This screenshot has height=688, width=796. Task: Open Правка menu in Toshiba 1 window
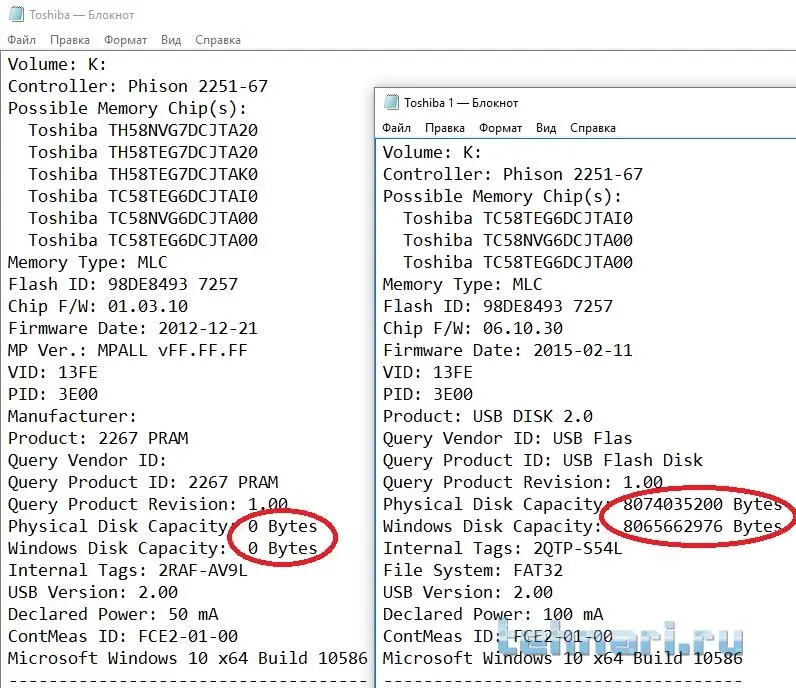(445, 128)
